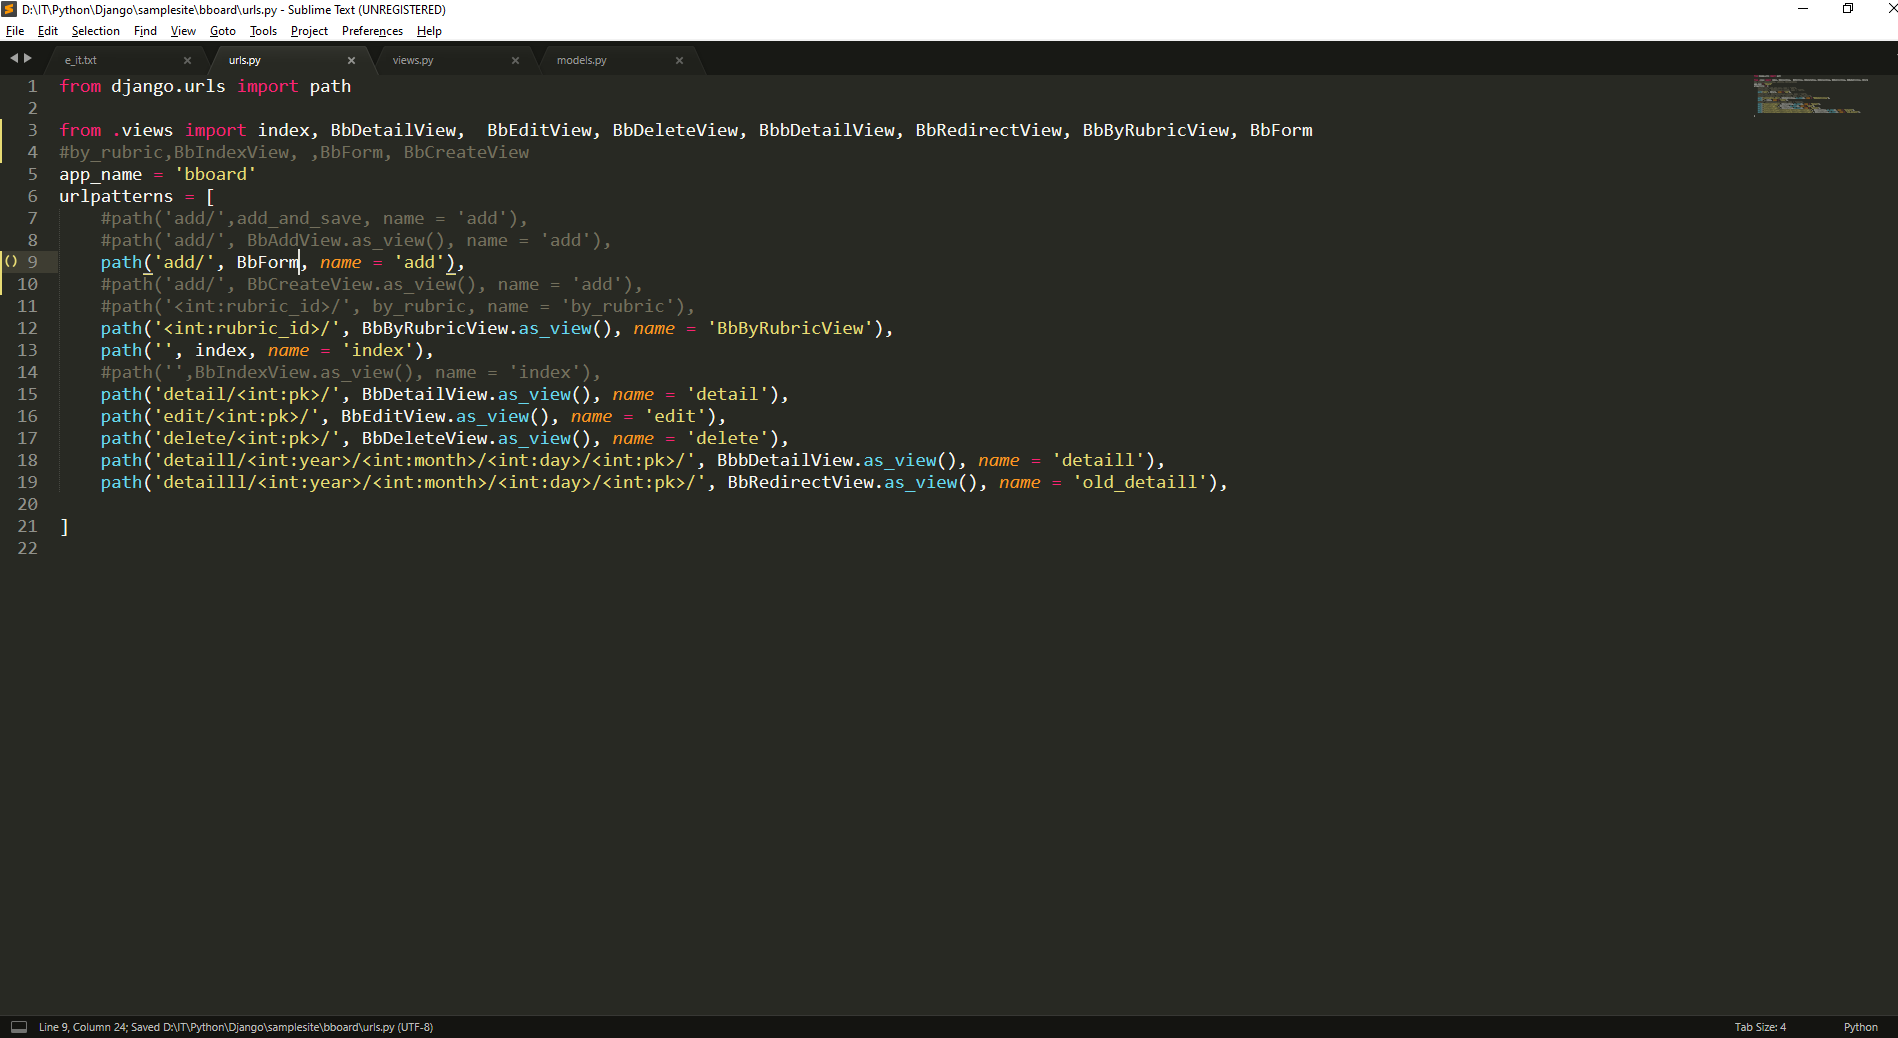Click the commented BbCreateView on line 4
The image size is (1898, 1038).
(466, 152)
